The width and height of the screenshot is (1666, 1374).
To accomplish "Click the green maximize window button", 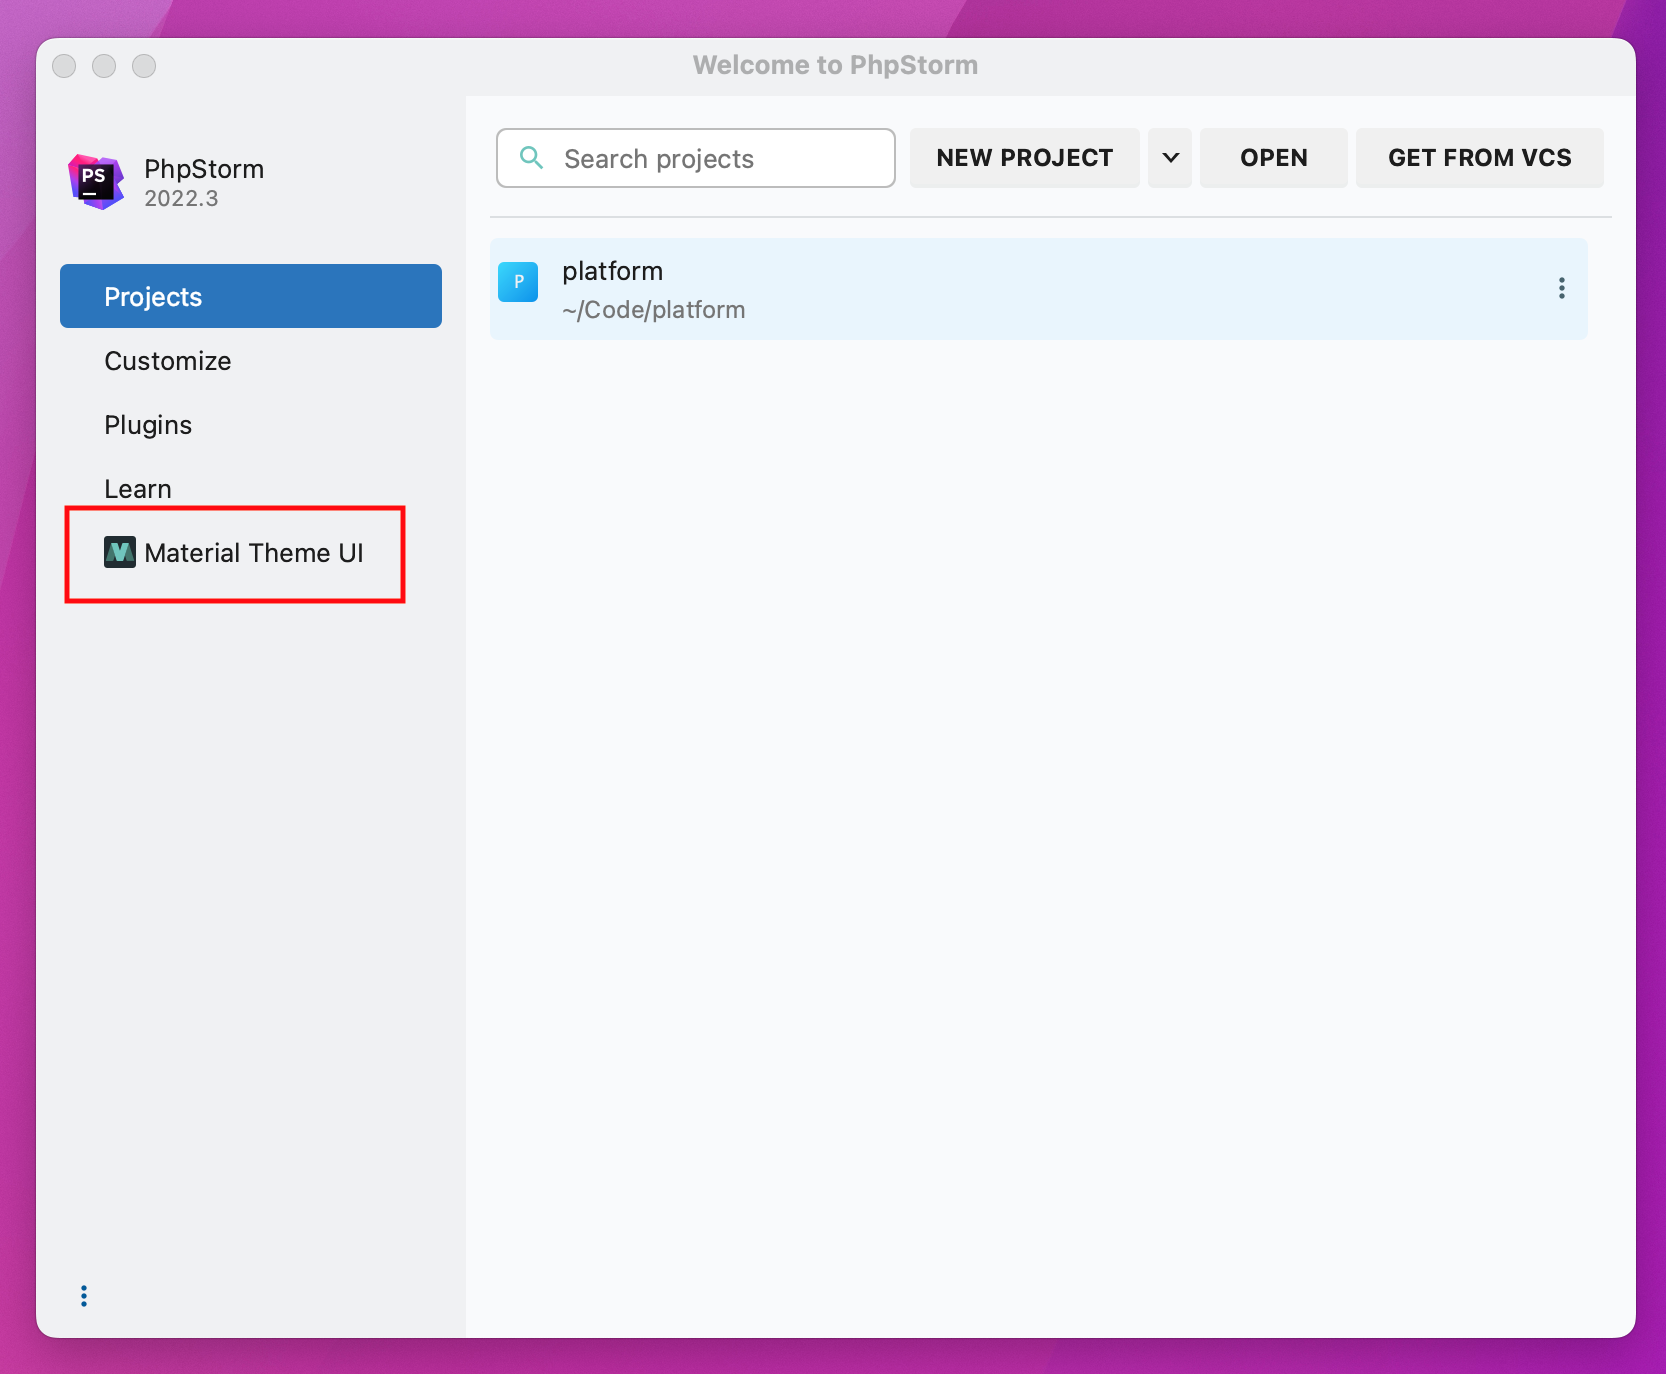I will [x=144, y=66].
